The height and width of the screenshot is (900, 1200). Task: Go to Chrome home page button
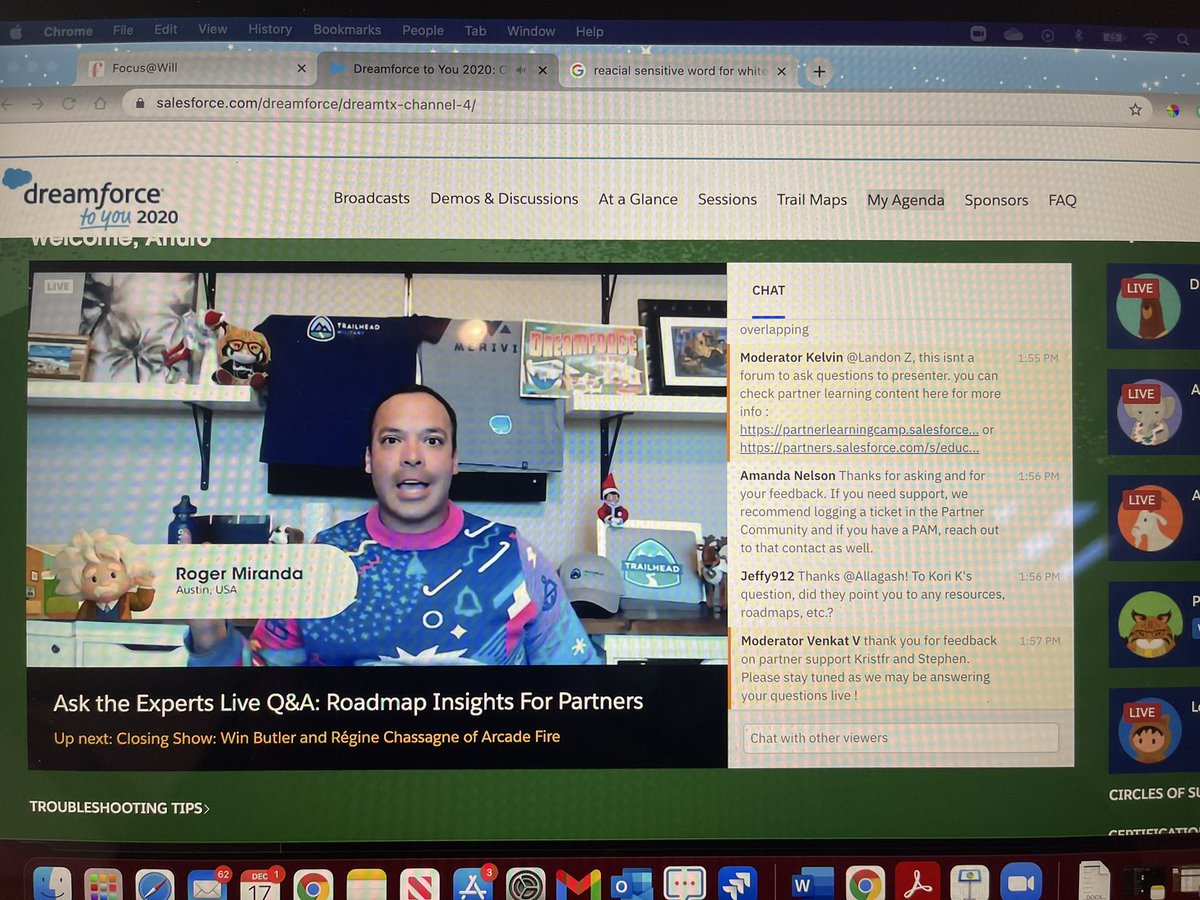[100, 103]
